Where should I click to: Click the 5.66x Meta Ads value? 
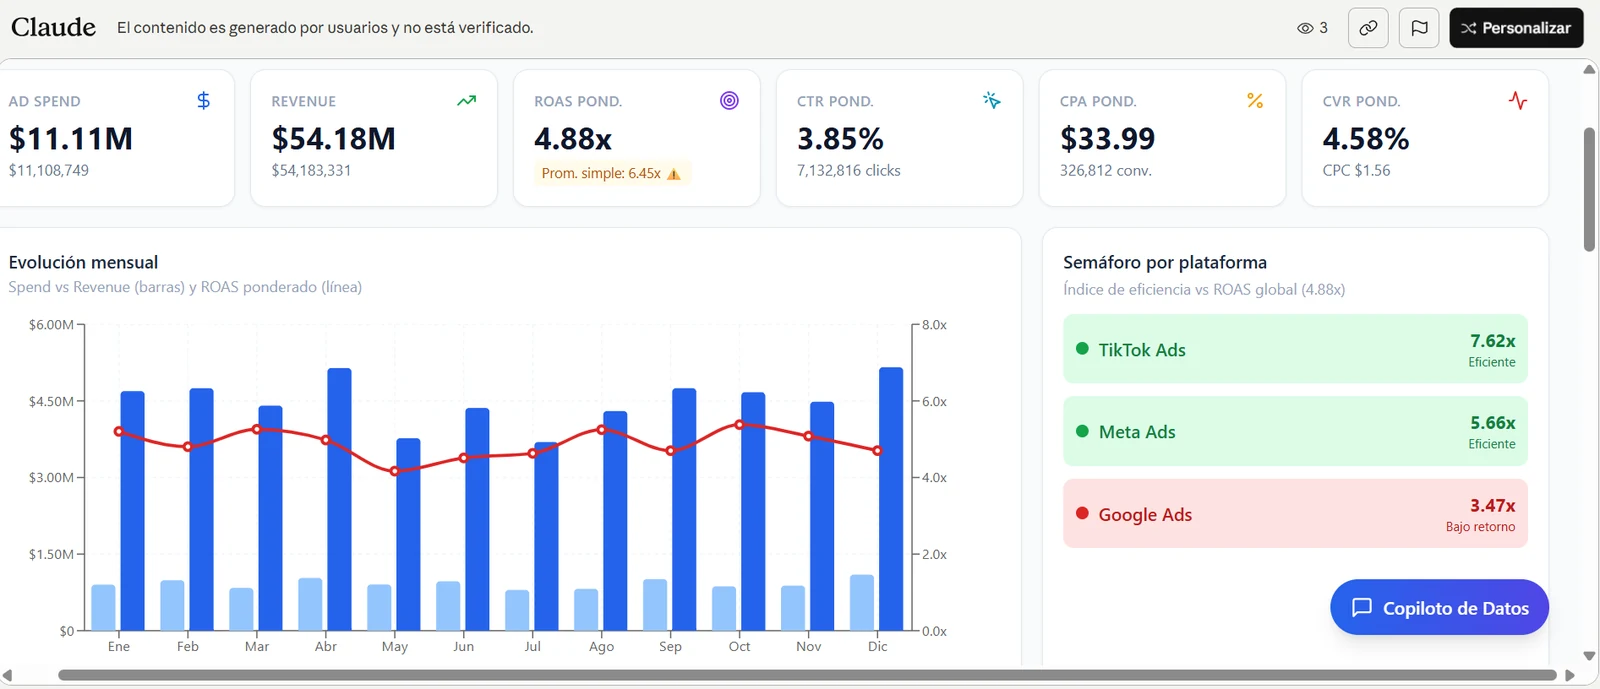[x=1493, y=423]
